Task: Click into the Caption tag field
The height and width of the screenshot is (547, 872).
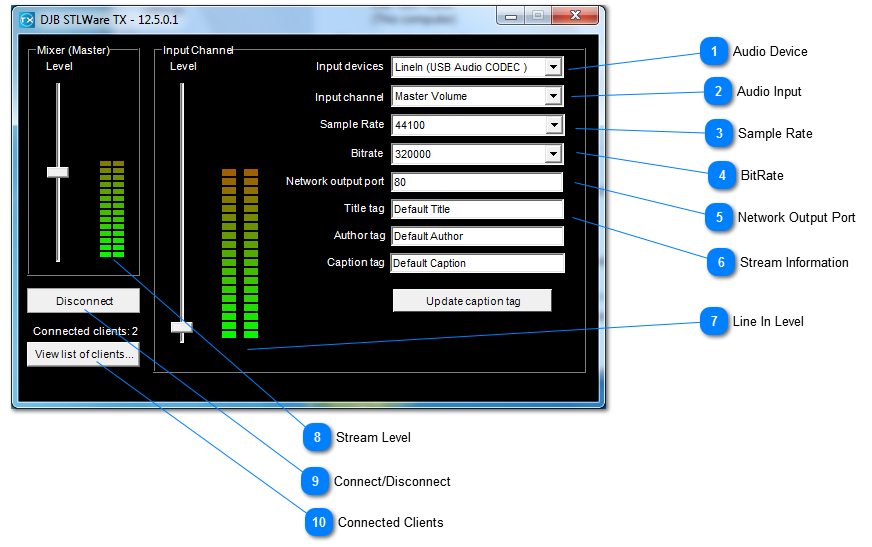Action: 476,264
